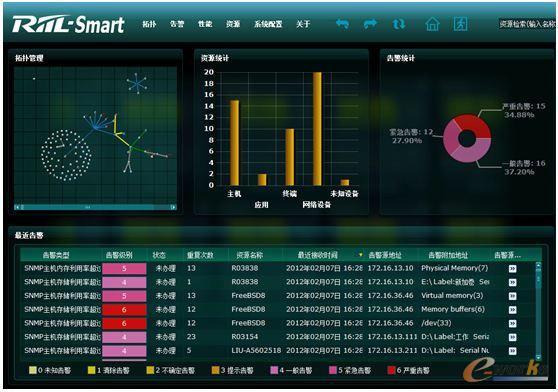Open details arrow for 172.16.13.10 Physical Memory row
This screenshot has height=392, width=558.
pyautogui.click(x=512, y=269)
